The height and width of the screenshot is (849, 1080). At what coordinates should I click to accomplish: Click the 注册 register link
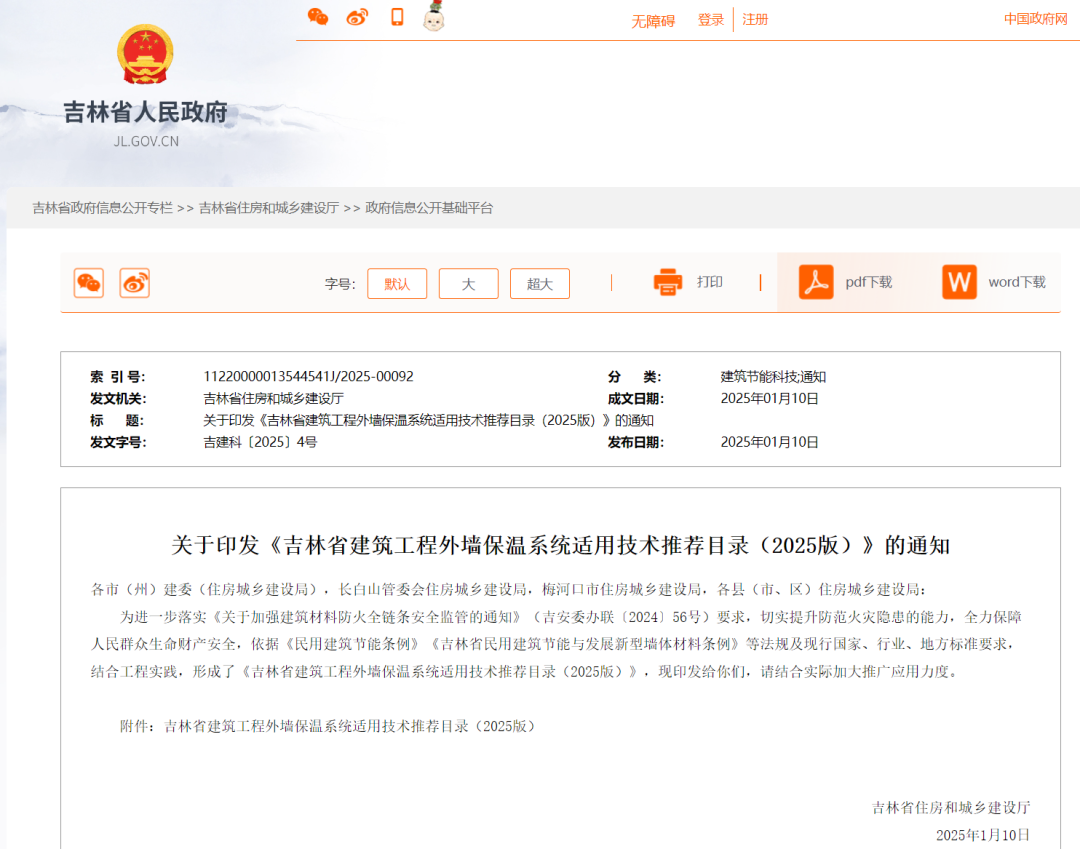tap(755, 20)
